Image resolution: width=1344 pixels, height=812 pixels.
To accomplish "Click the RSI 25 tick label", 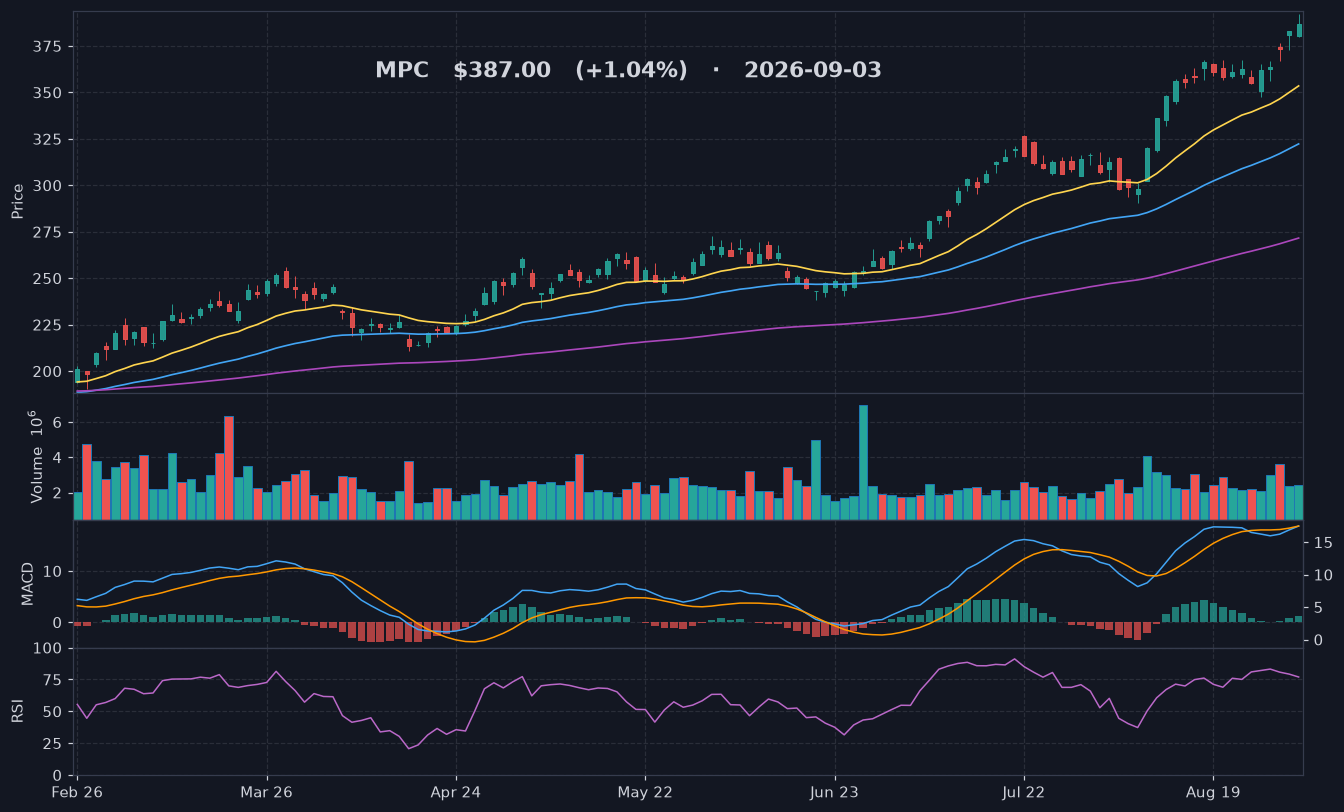I will click(x=53, y=744).
